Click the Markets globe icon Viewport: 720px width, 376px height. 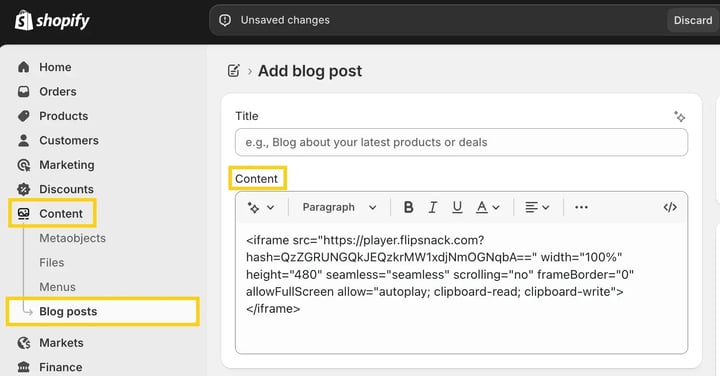pos(23,343)
